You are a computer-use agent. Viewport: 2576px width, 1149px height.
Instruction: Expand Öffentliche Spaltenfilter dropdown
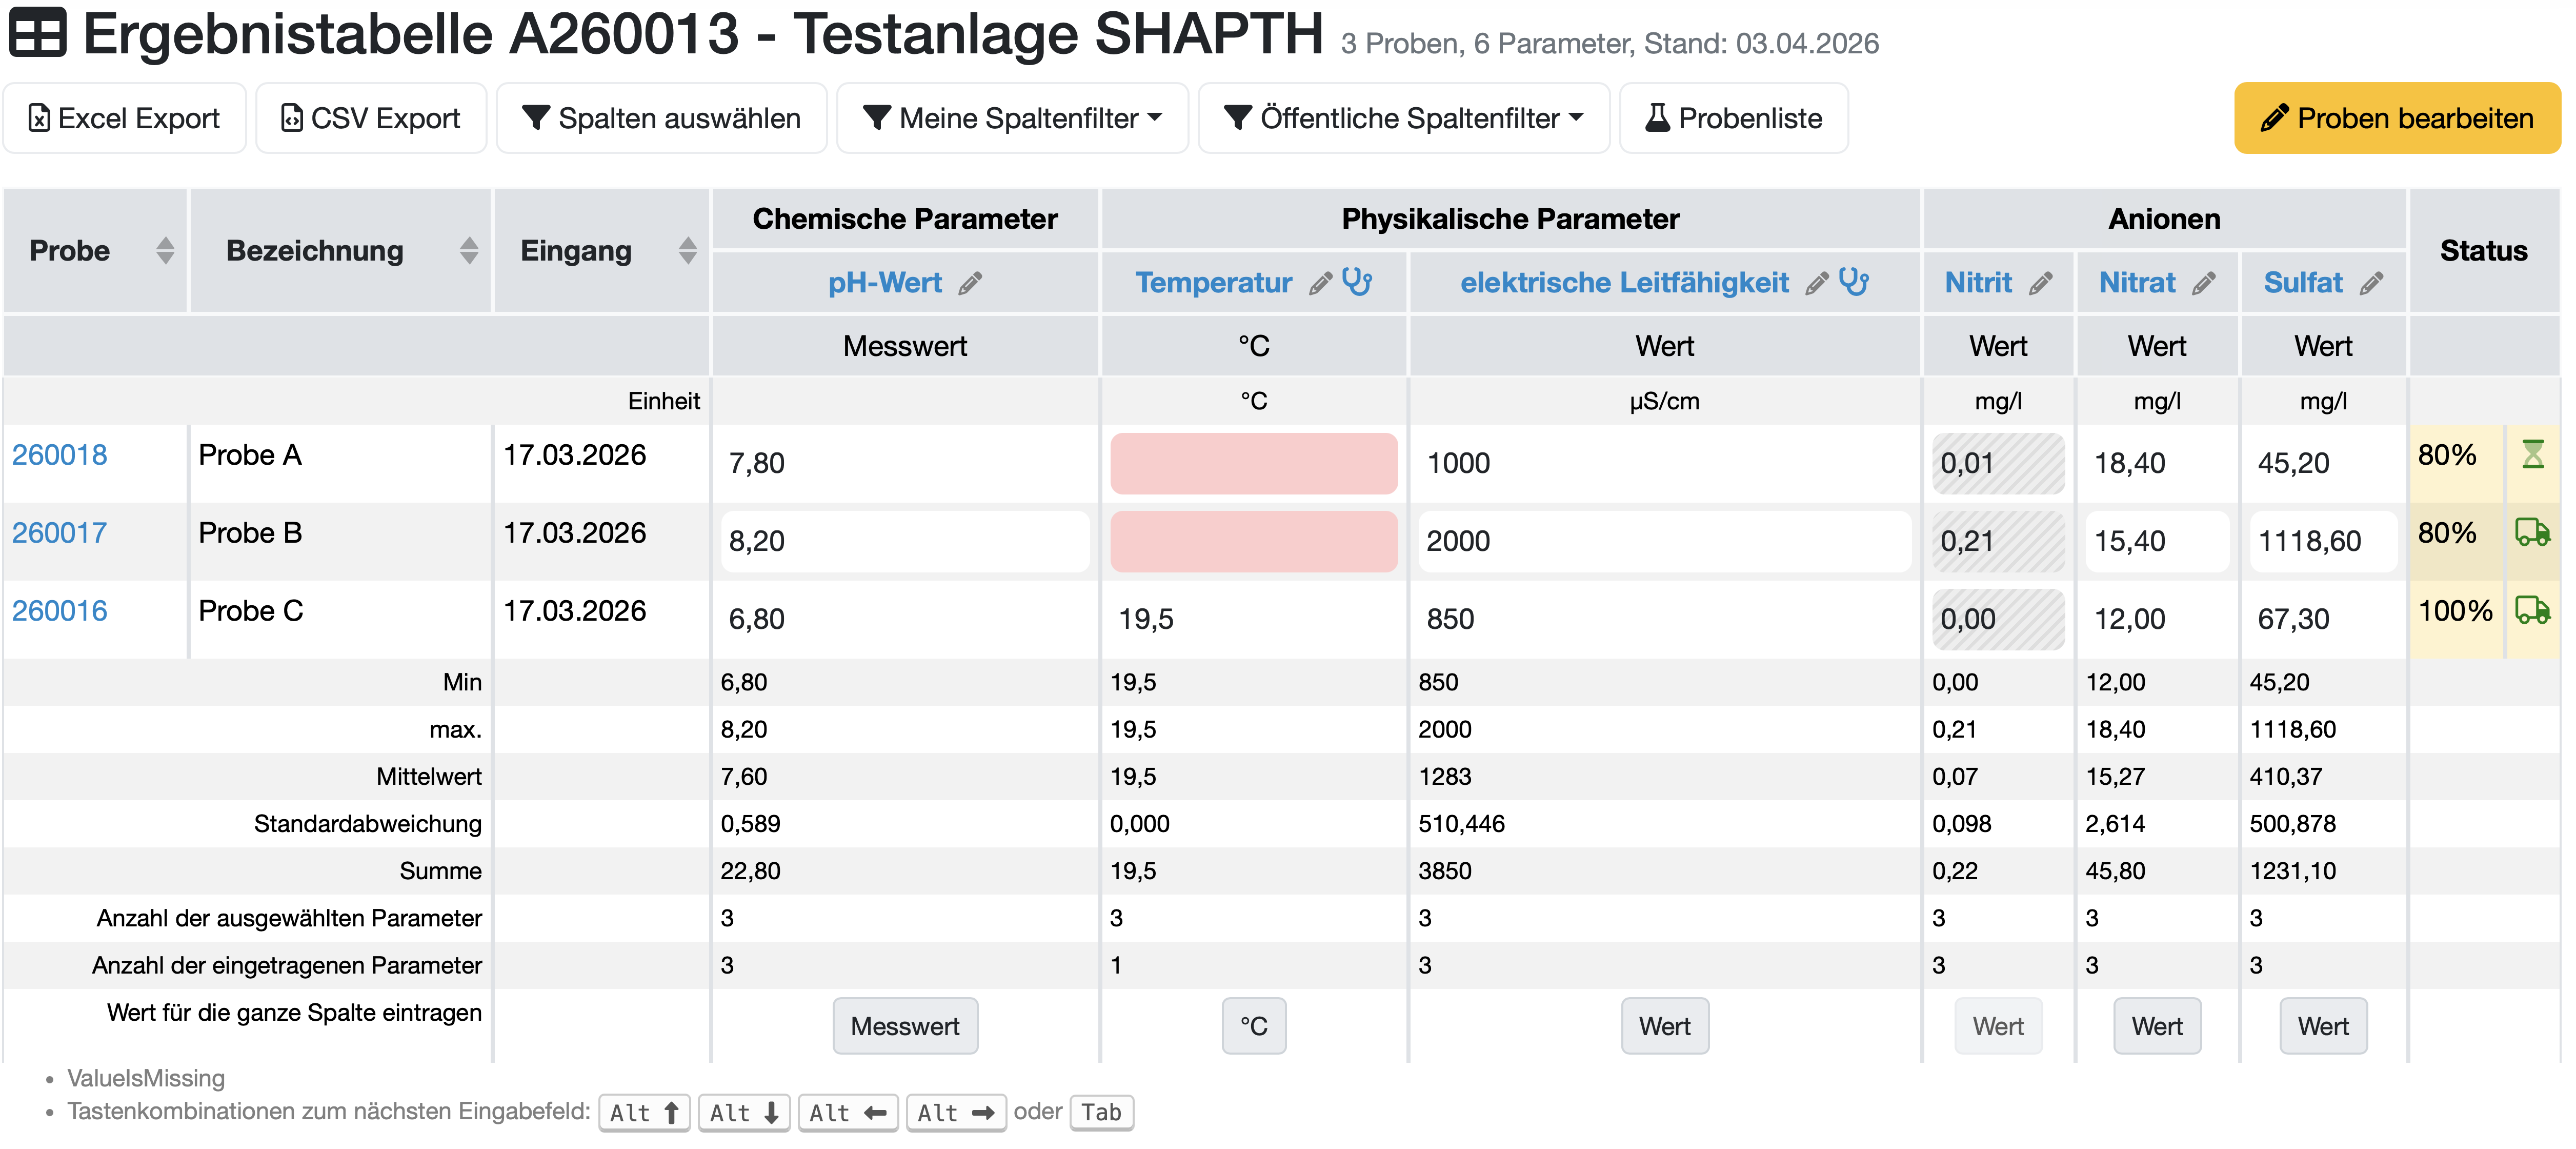(1403, 118)
